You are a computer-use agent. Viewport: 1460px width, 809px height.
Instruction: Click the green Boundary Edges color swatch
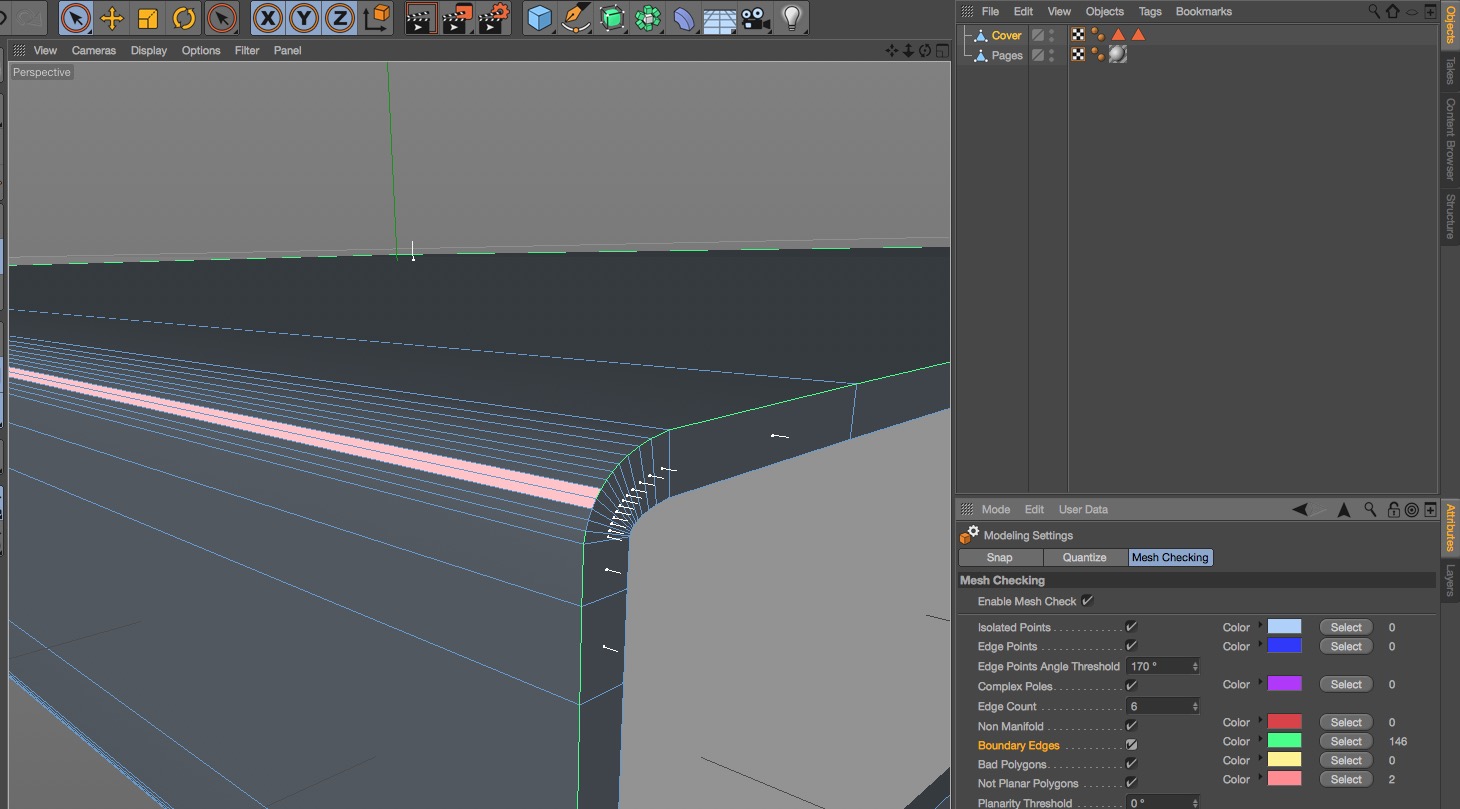[1284, 741]
